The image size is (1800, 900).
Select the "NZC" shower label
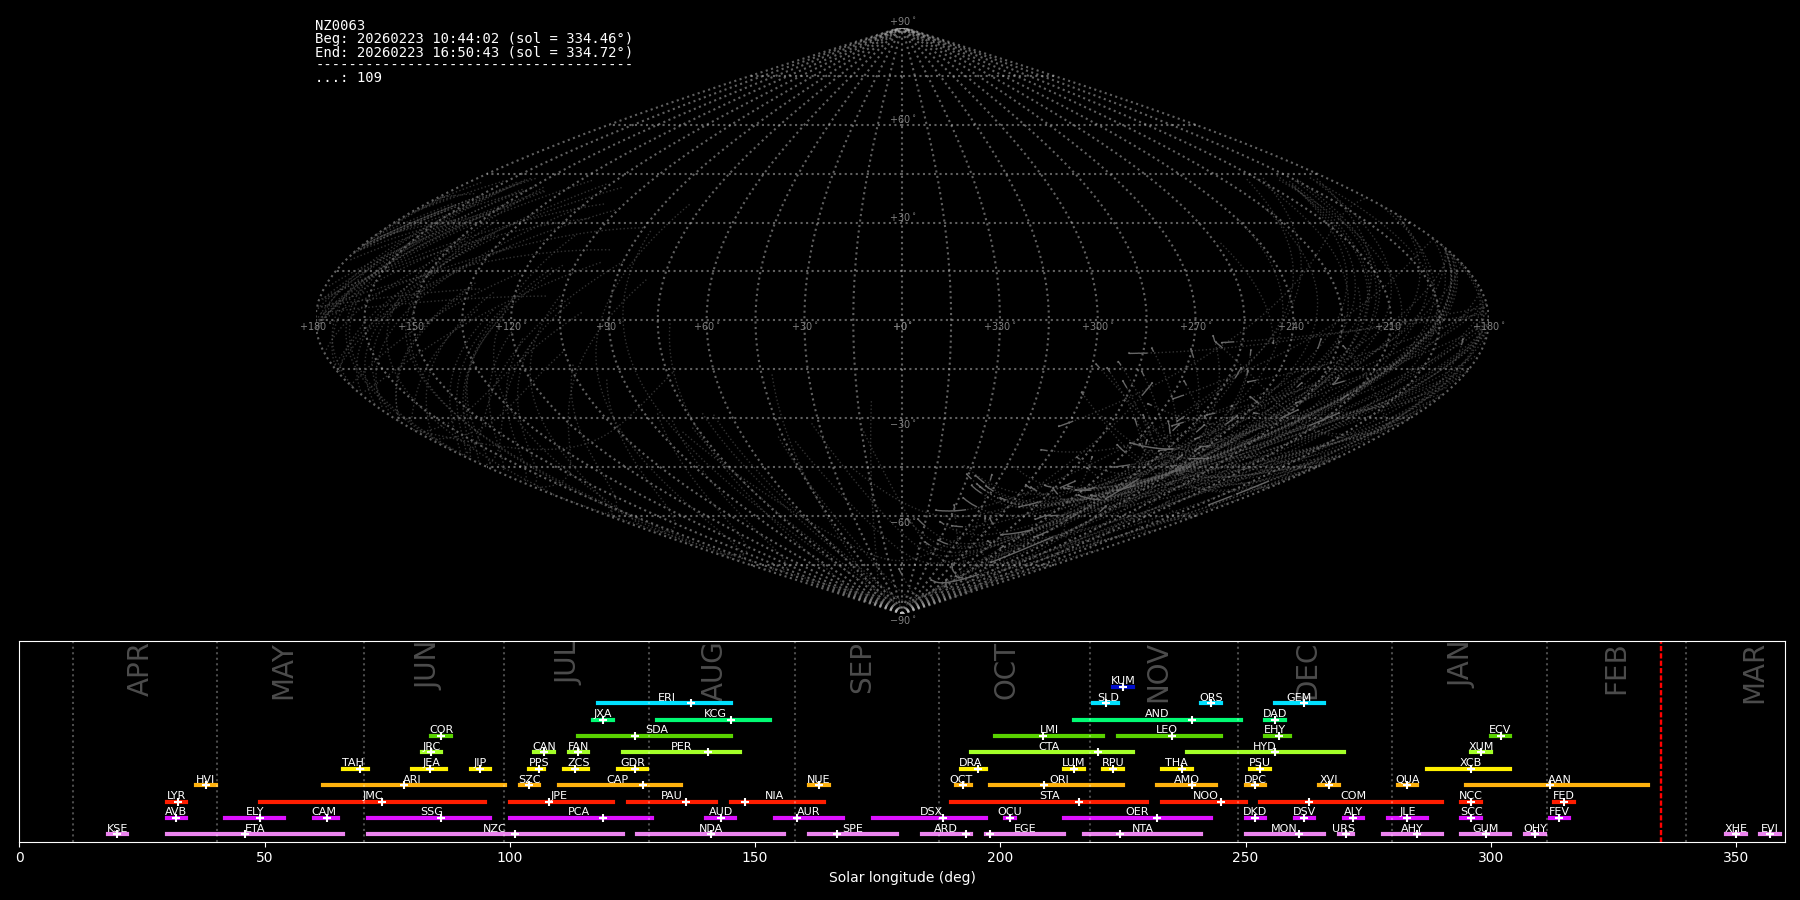pos(495,829)
